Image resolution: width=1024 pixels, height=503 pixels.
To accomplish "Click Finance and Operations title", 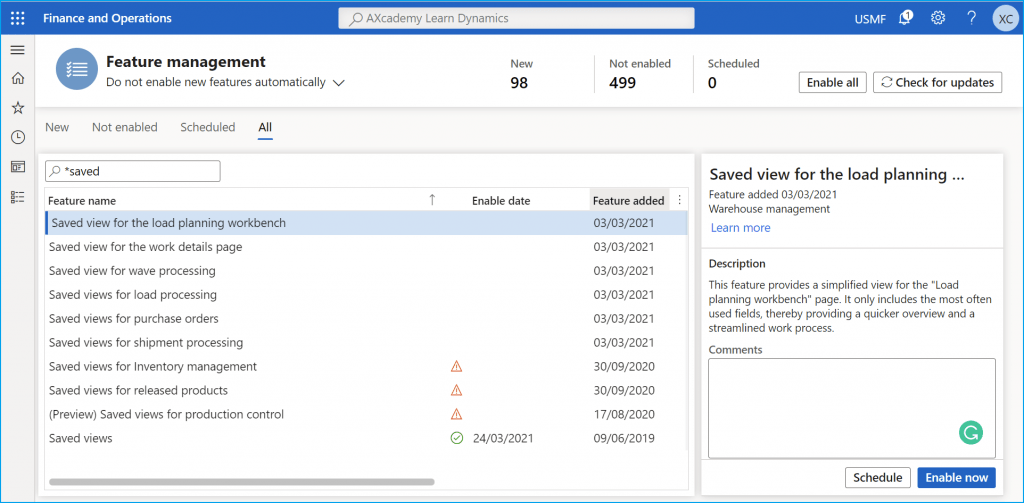I will click(107, 18).
